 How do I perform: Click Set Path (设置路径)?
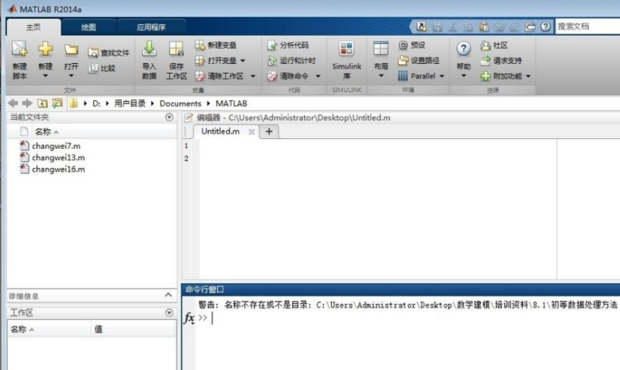click(x=418, y=60)
